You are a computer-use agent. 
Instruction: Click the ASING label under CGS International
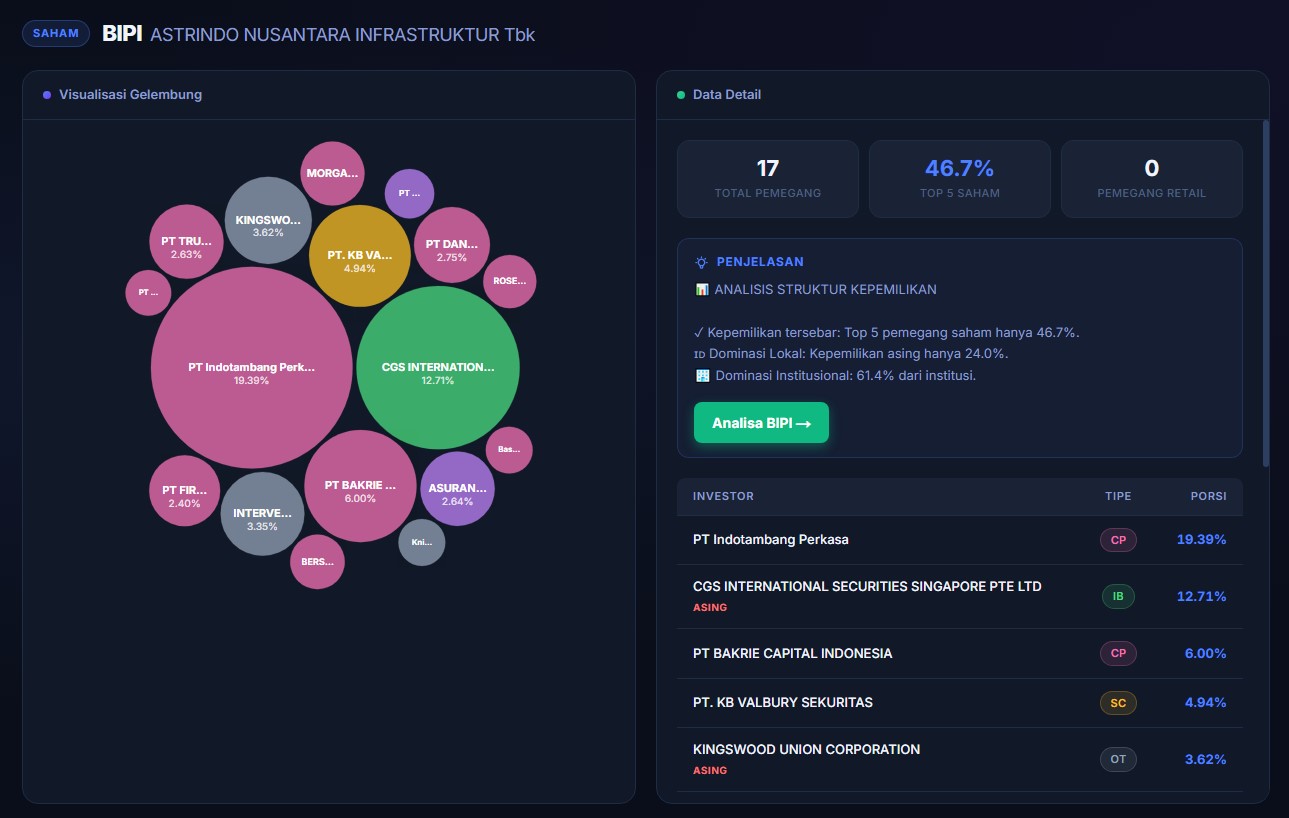[x=710, y=608]
